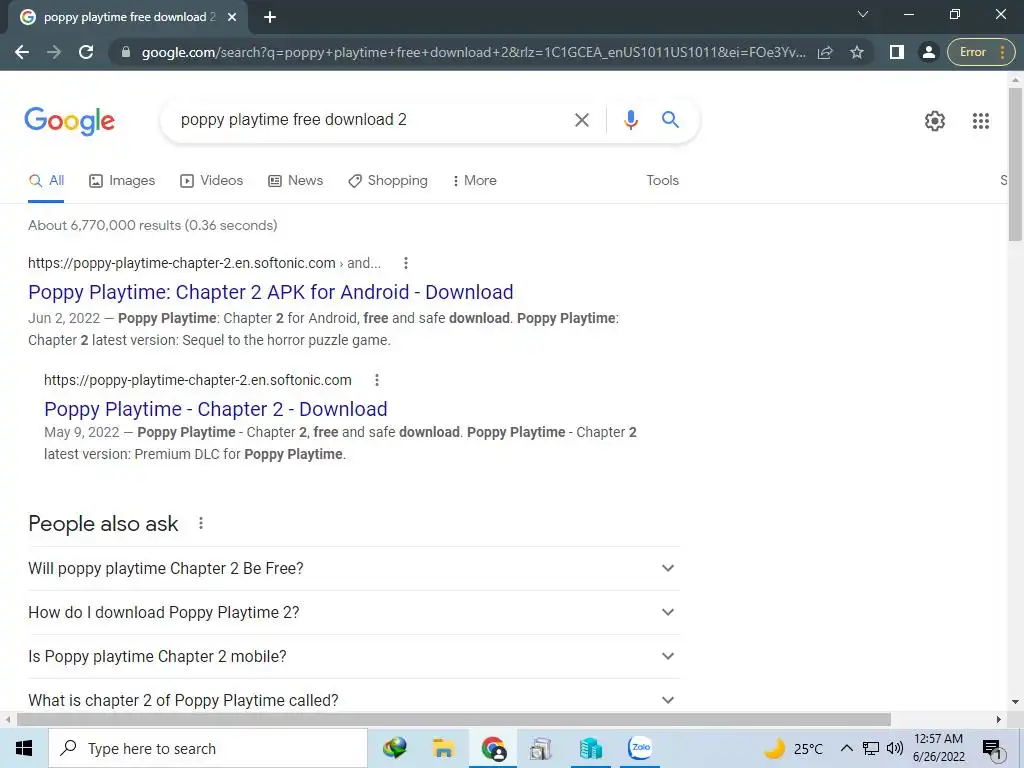Open a new browser tab

(270, 17)
